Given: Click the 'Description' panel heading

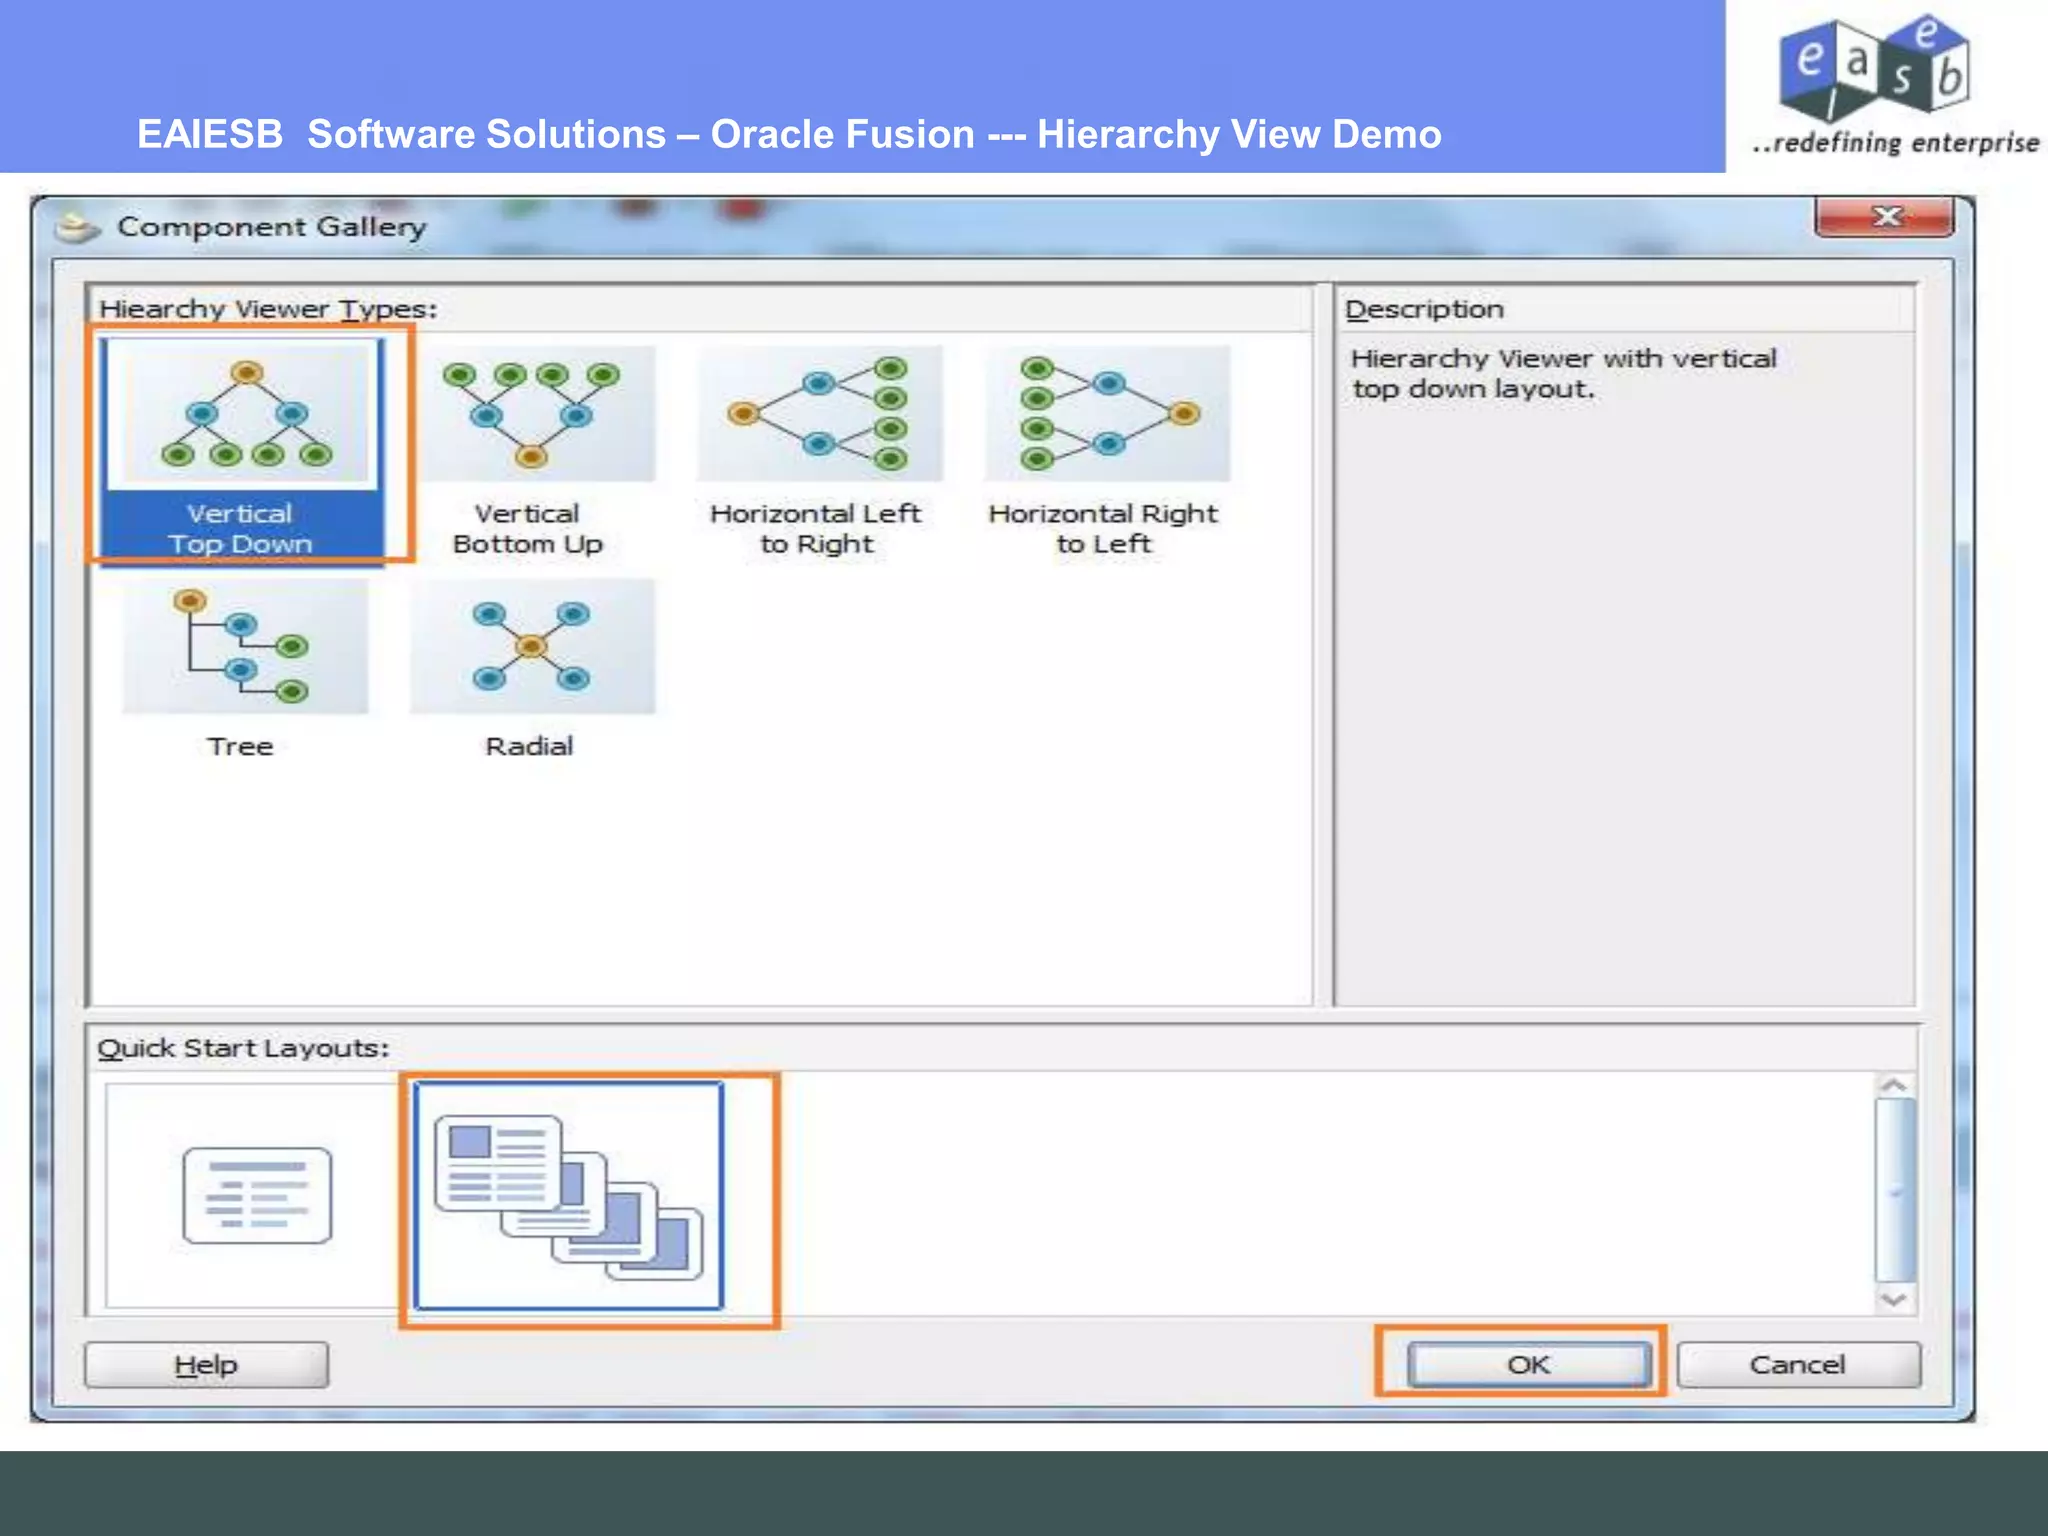Looking at the screenshot, I should (1424, 309).
